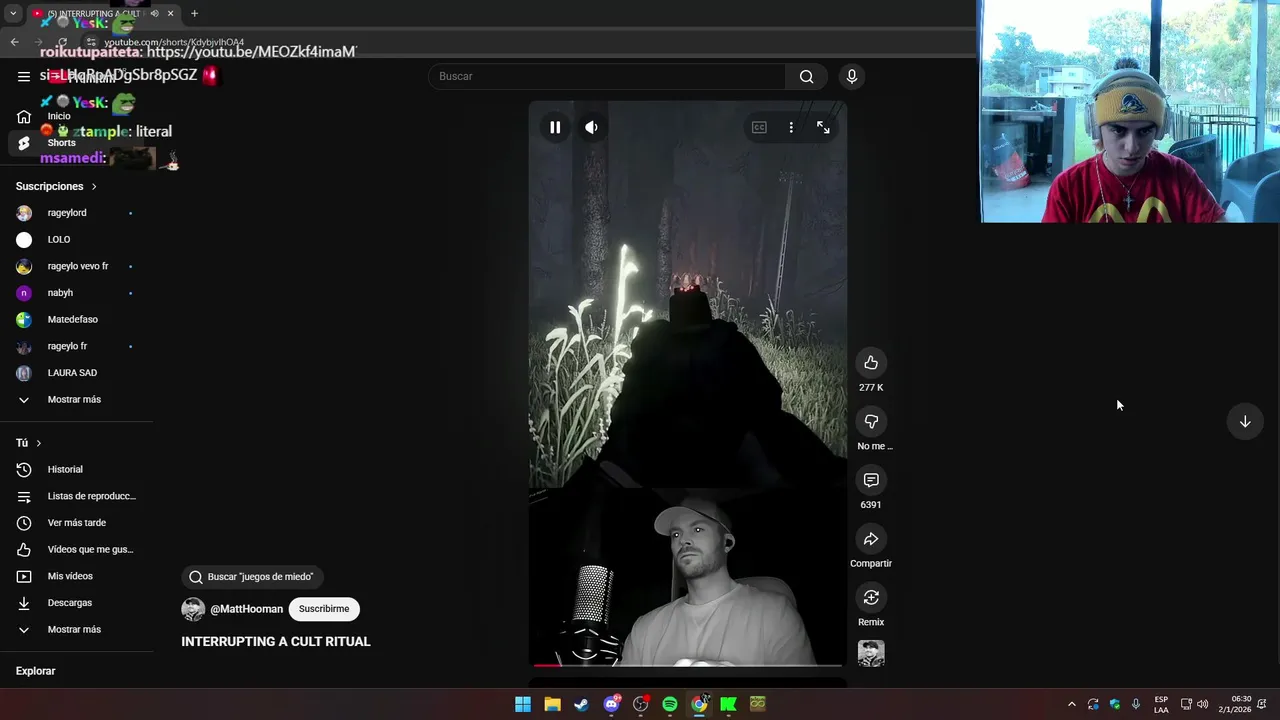Image resolution: width=1280 pixels, height=720 pixels.
Task: Open the sound thumbnail below Remix
Action: [871, 653]
